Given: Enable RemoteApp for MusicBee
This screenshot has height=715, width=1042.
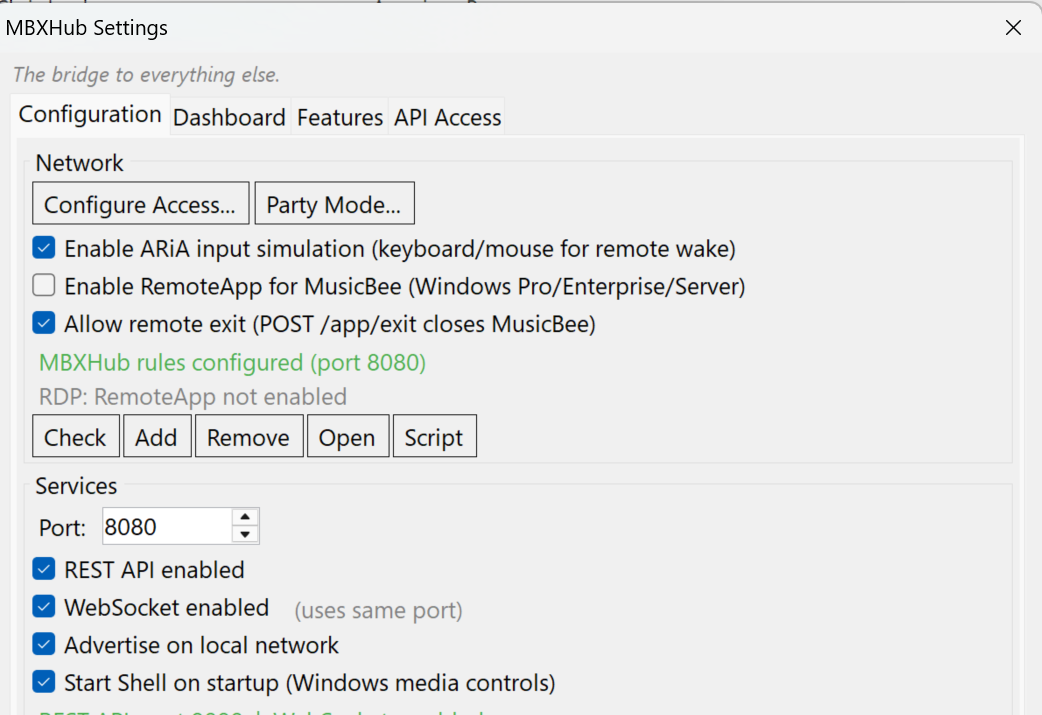Looking at the screenshot, I should pos(43,285).
